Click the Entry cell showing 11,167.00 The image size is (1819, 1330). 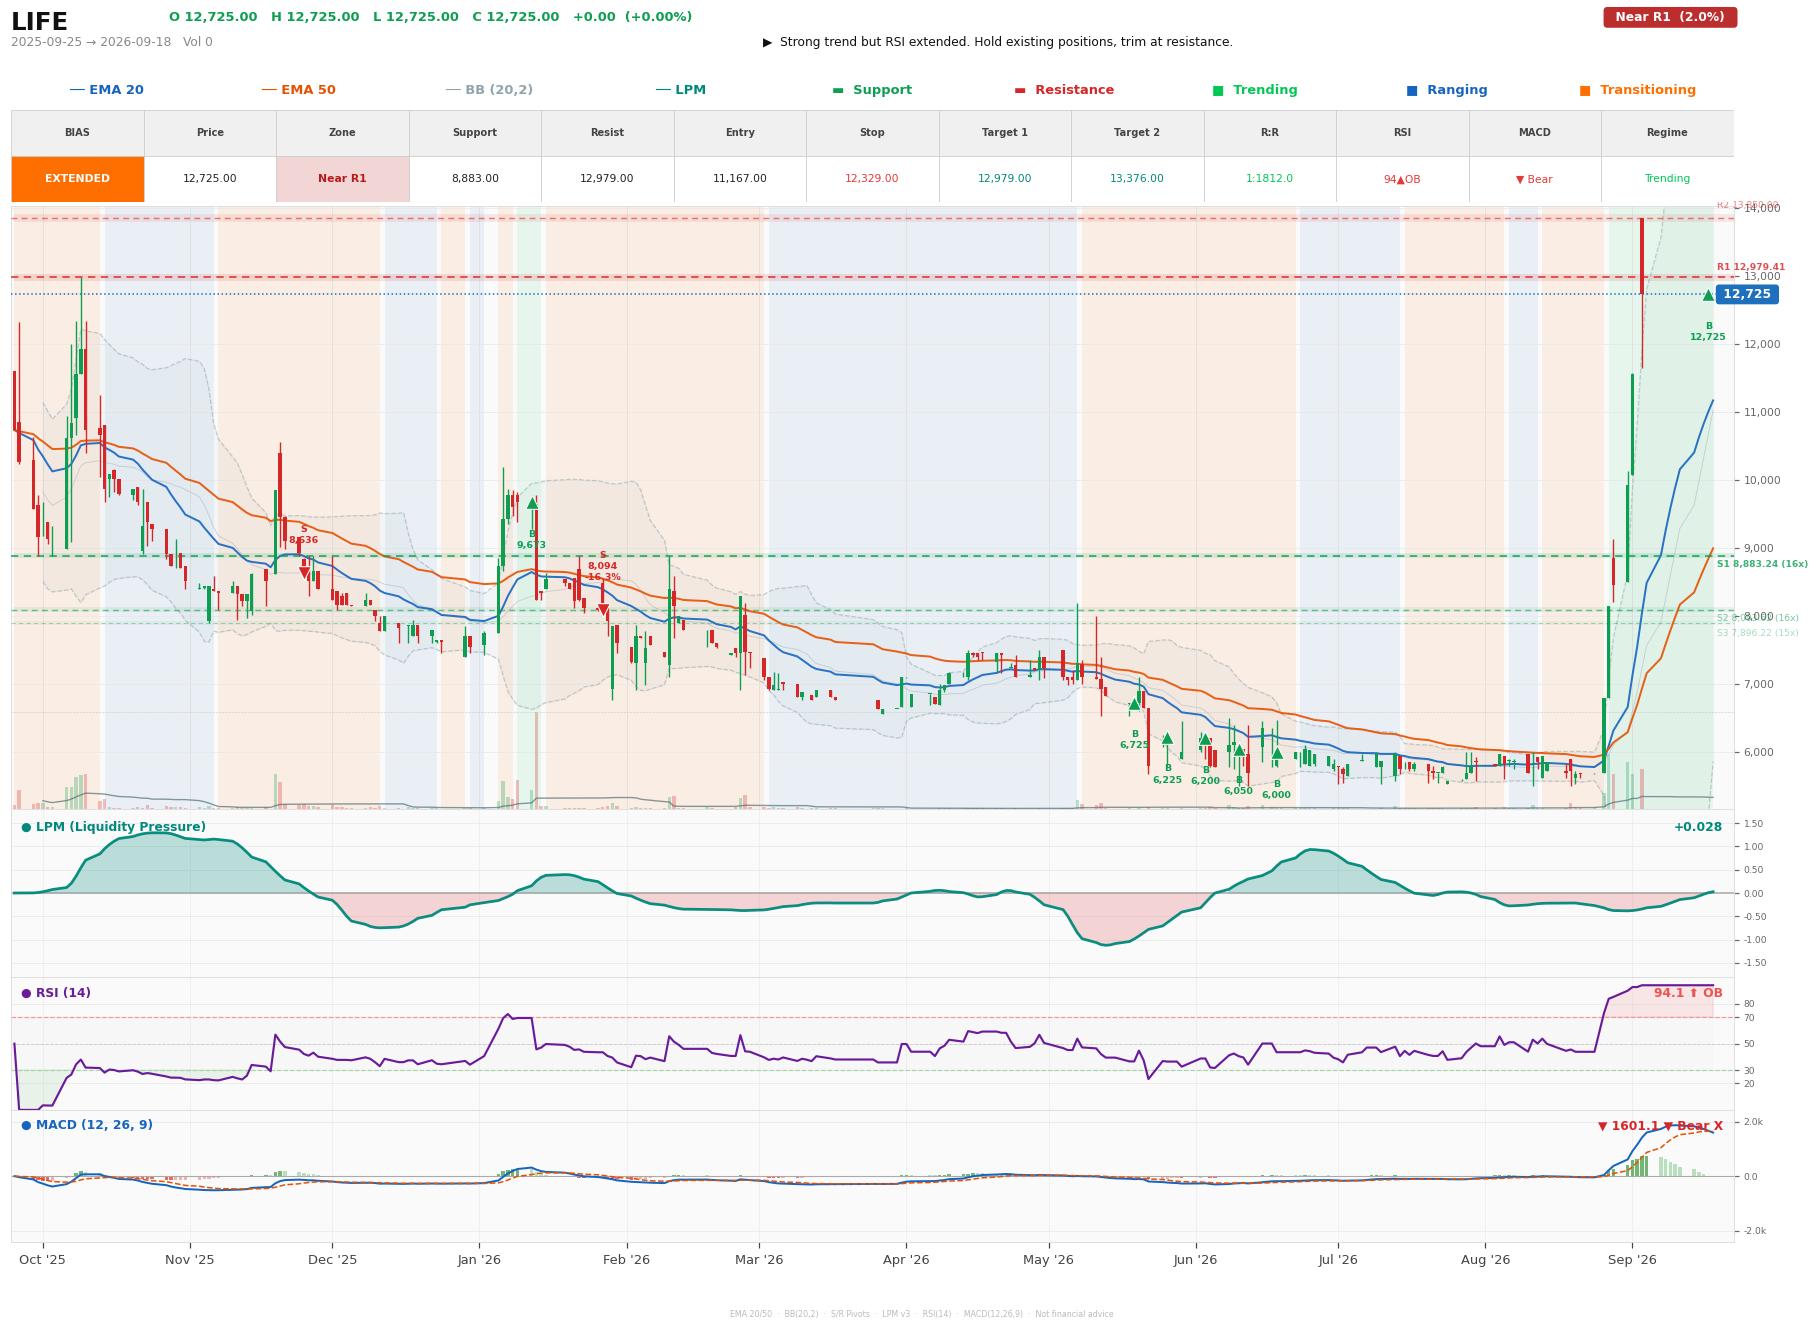[x=740, y=179]
